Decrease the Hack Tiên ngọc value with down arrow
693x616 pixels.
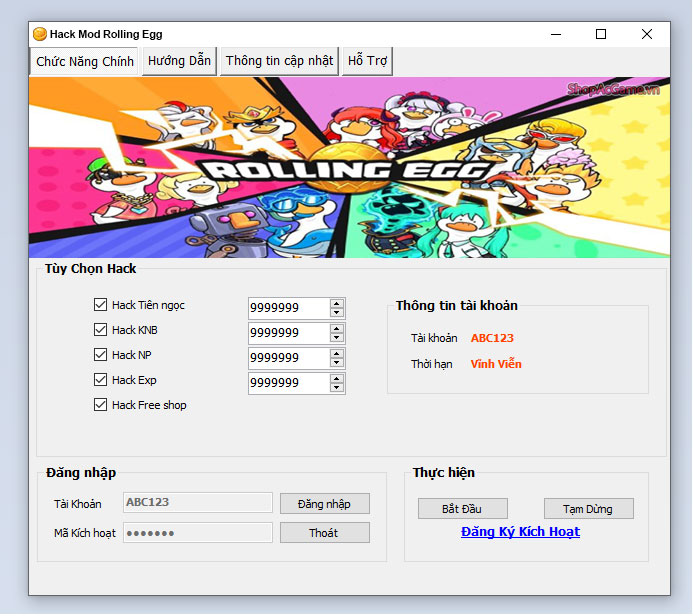pos(337,312)
